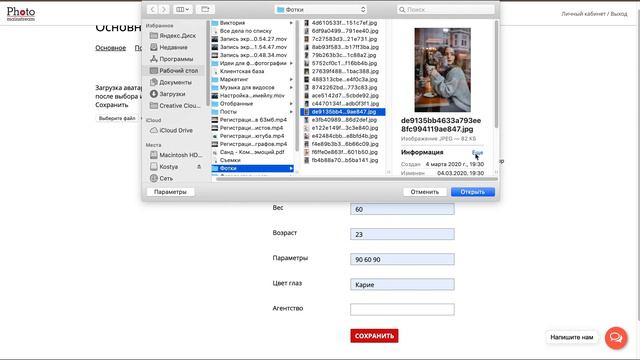Open the column view mode dropdown
Viewport: 640px width, 360px height.
182,9
